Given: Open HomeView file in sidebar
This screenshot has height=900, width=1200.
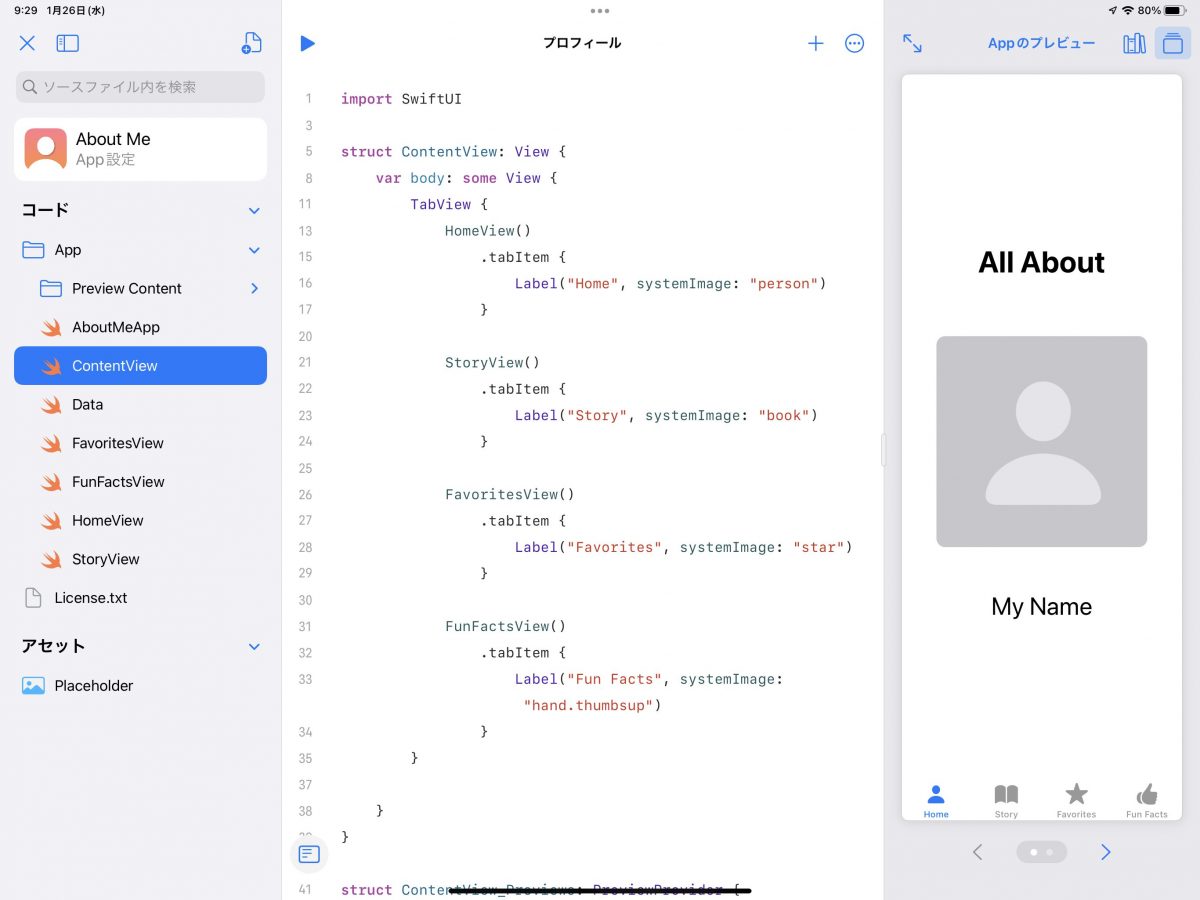Looking at the screenshot, I should click(x=108, y=520).
